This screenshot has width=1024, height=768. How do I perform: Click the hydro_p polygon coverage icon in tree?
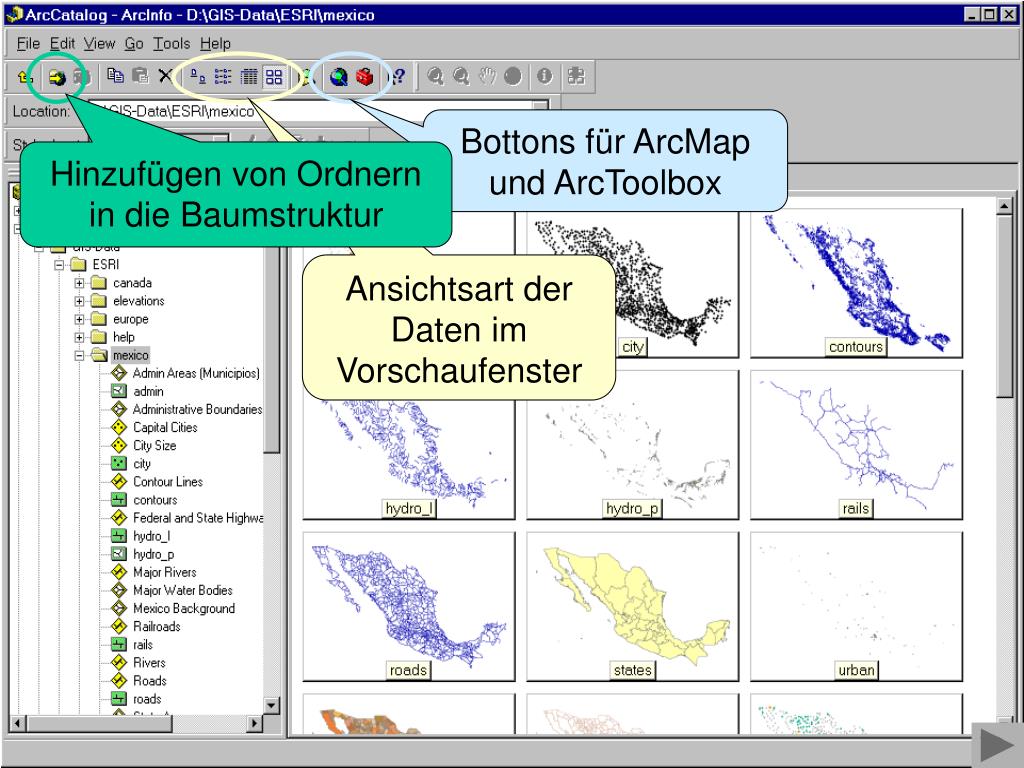118,554
